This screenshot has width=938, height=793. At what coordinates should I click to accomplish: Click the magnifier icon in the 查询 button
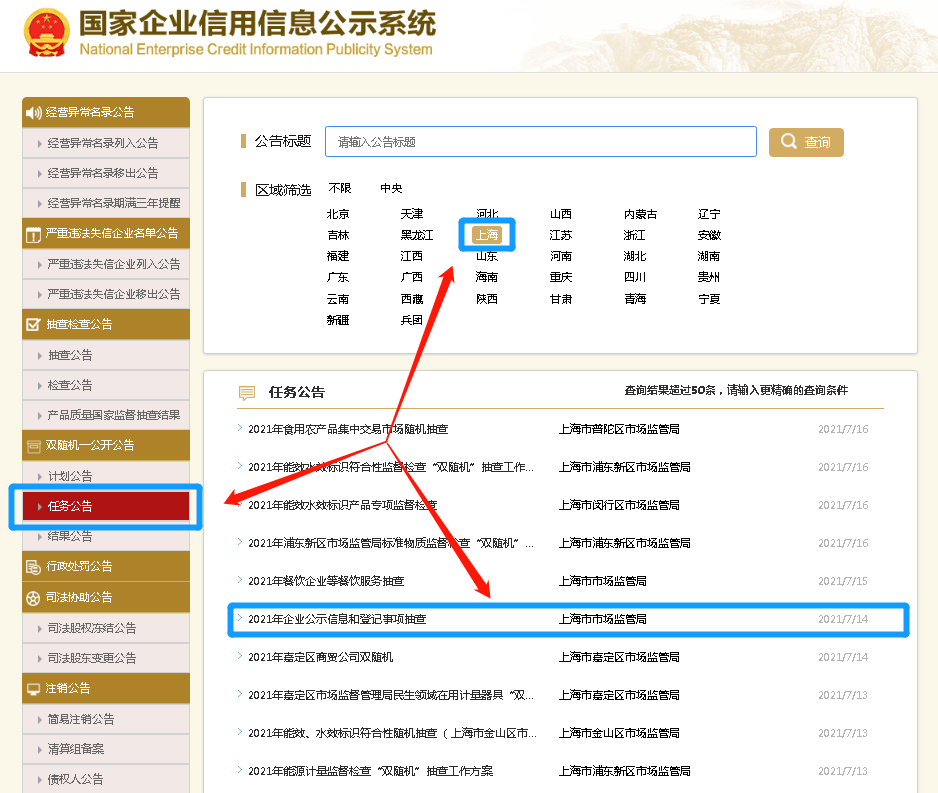coord(788,142)
